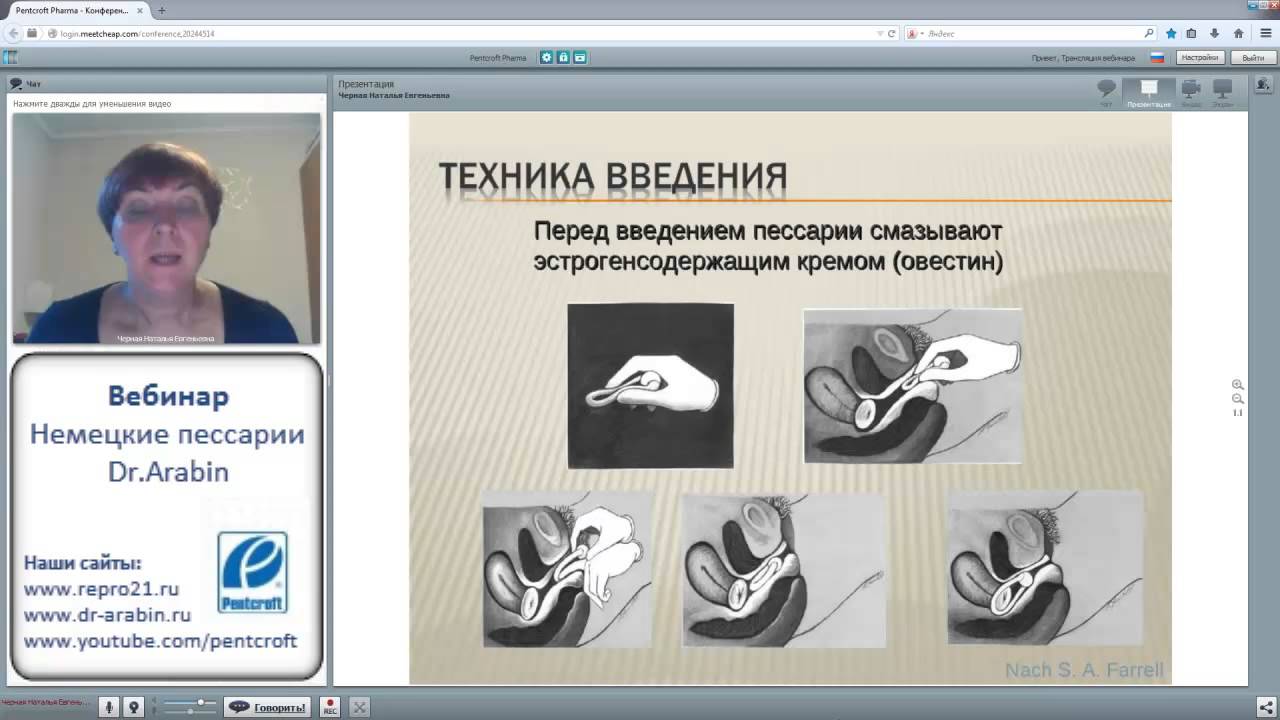Switch to the Чат view tab
This screenshot has width=1280, height=720.
(x=1106, y=93)
